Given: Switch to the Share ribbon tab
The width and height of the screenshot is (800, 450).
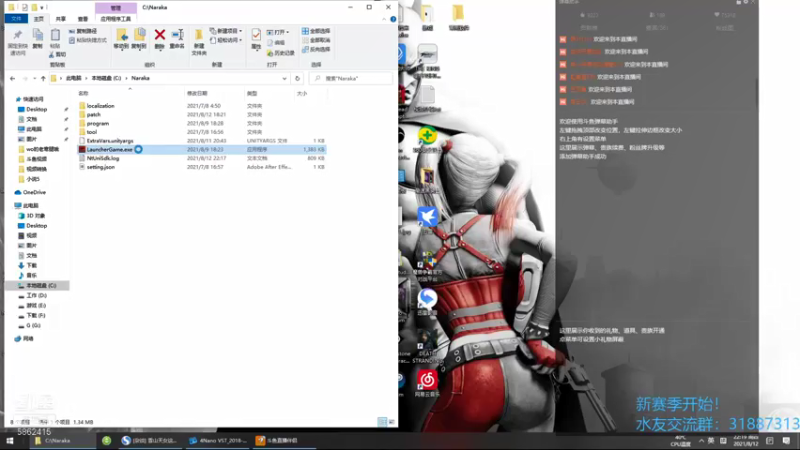Looking at the screenshot, I should point(61,19).
